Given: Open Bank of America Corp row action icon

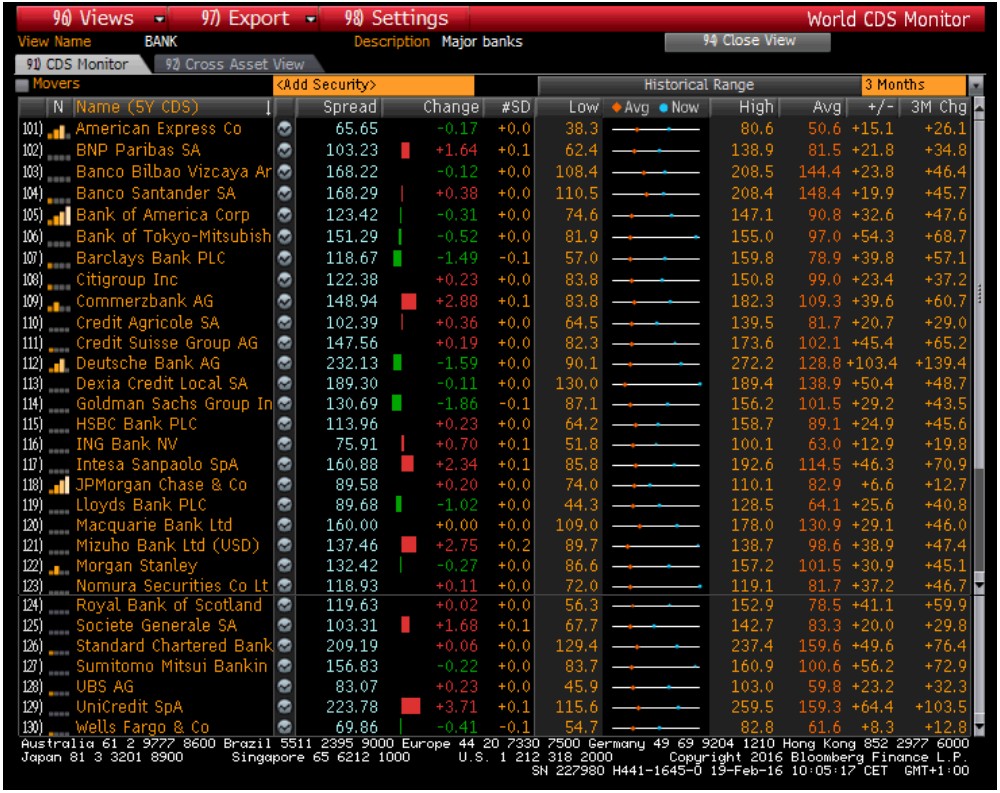Looking at the screenshot, I should click(284, 215).
